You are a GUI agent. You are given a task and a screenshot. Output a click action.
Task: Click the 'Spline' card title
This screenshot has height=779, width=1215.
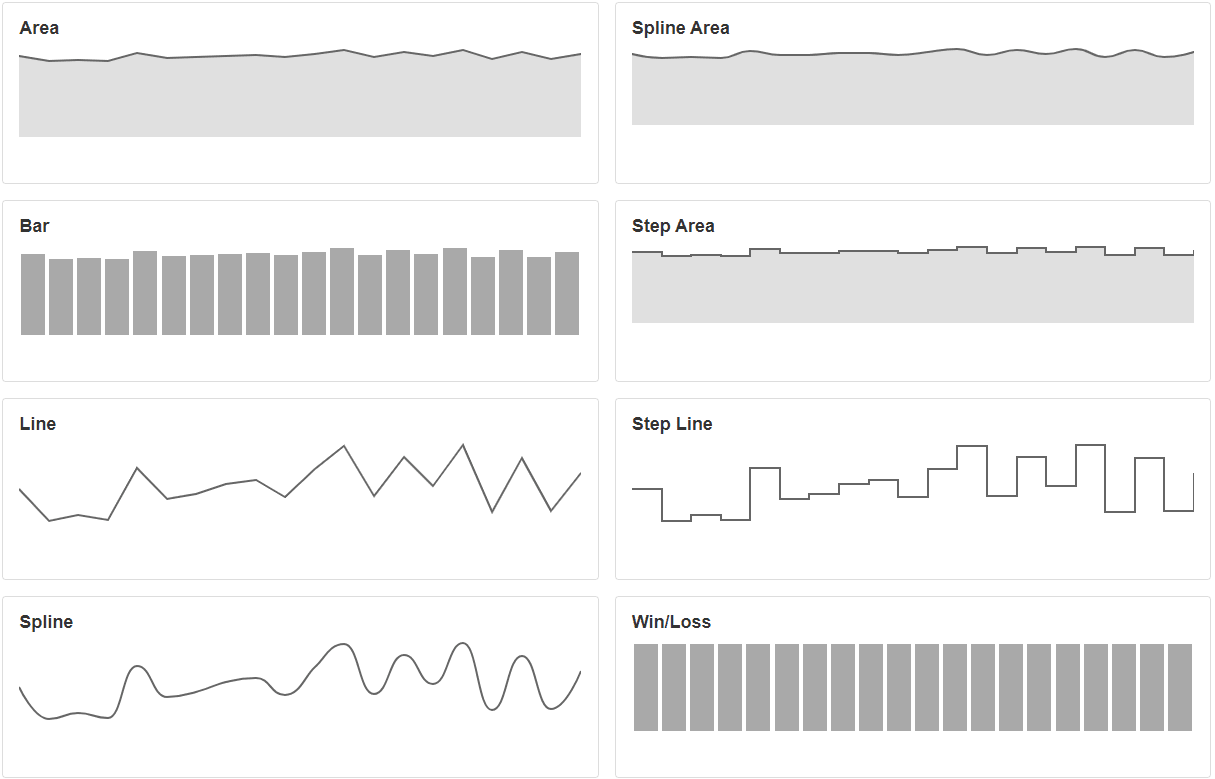[x=46, y=622]
